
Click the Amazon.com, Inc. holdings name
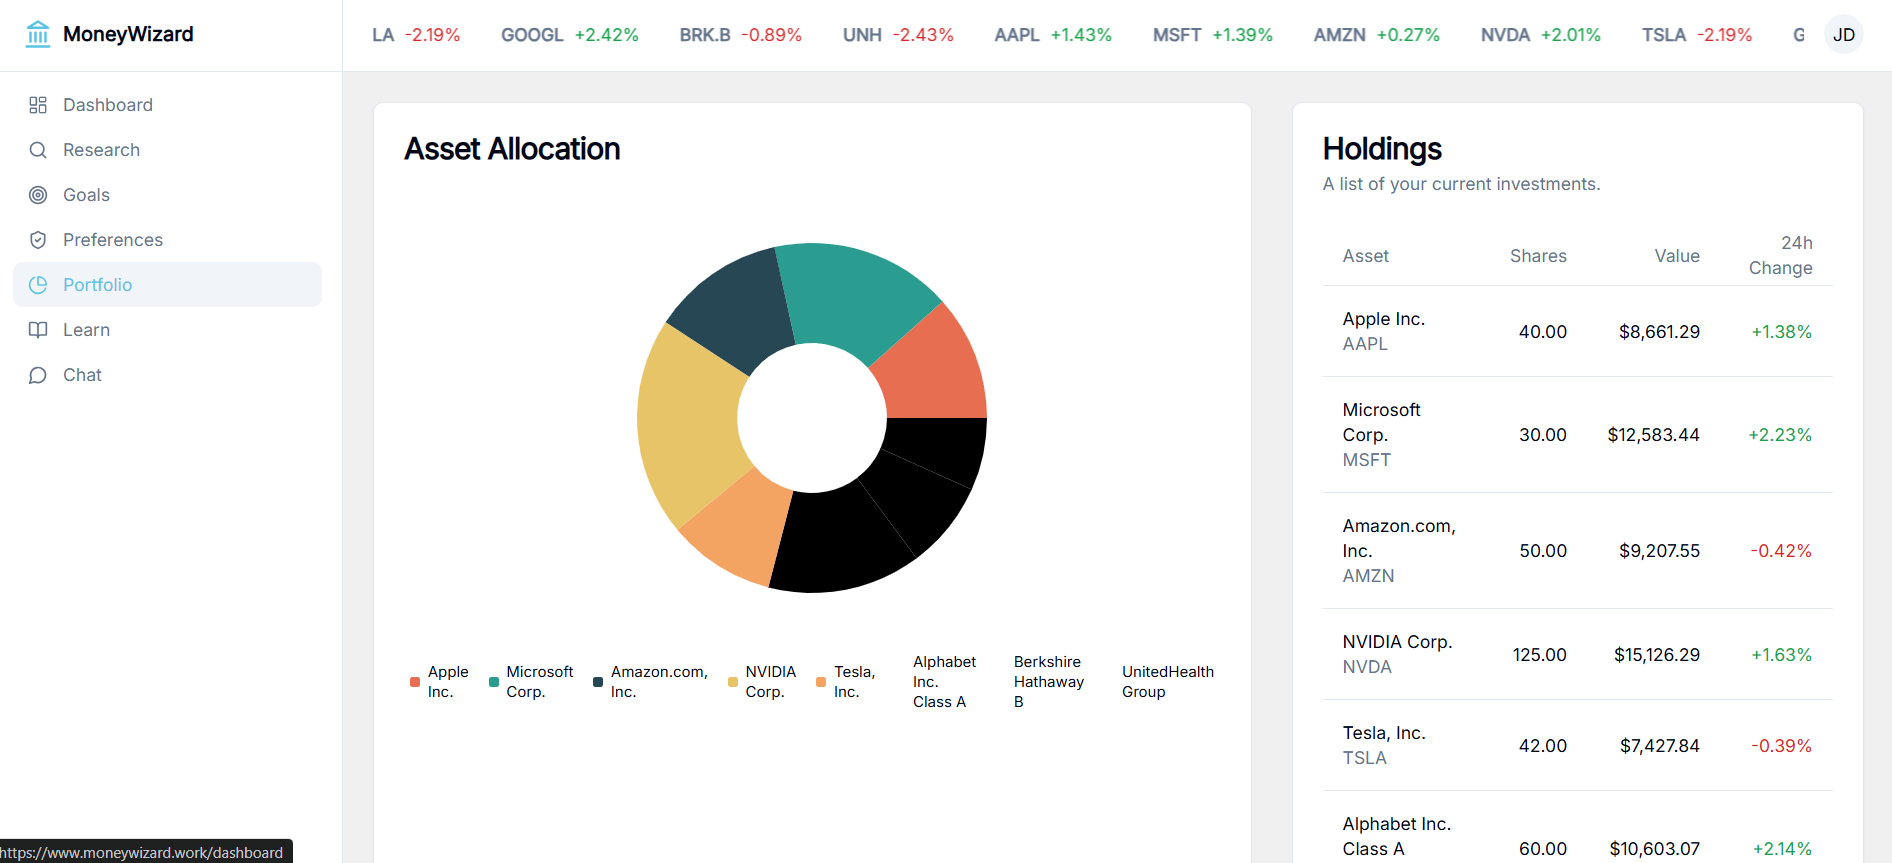point(1399,538)
